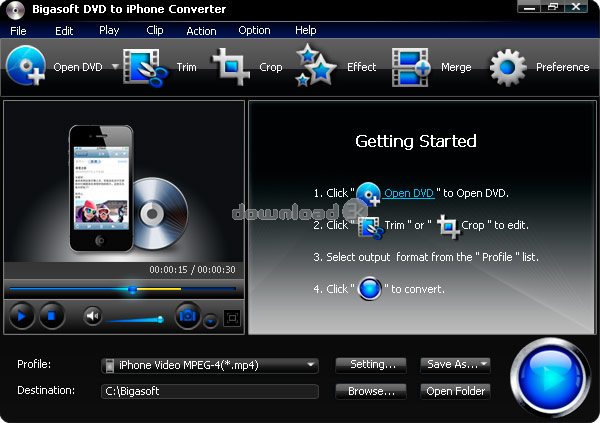Screen dimensions: 600x423
Task: Open the Help menu
Action: point(305,31)
